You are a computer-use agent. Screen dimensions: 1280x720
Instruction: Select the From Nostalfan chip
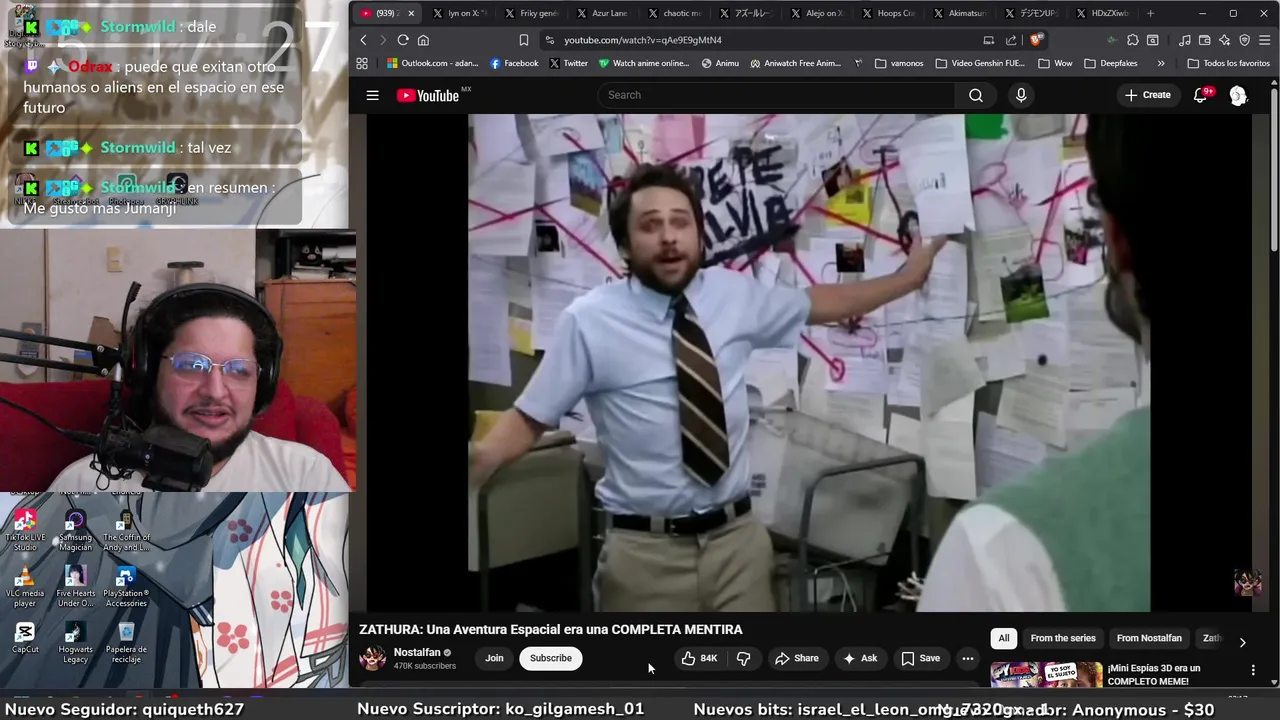[1149, 638]
